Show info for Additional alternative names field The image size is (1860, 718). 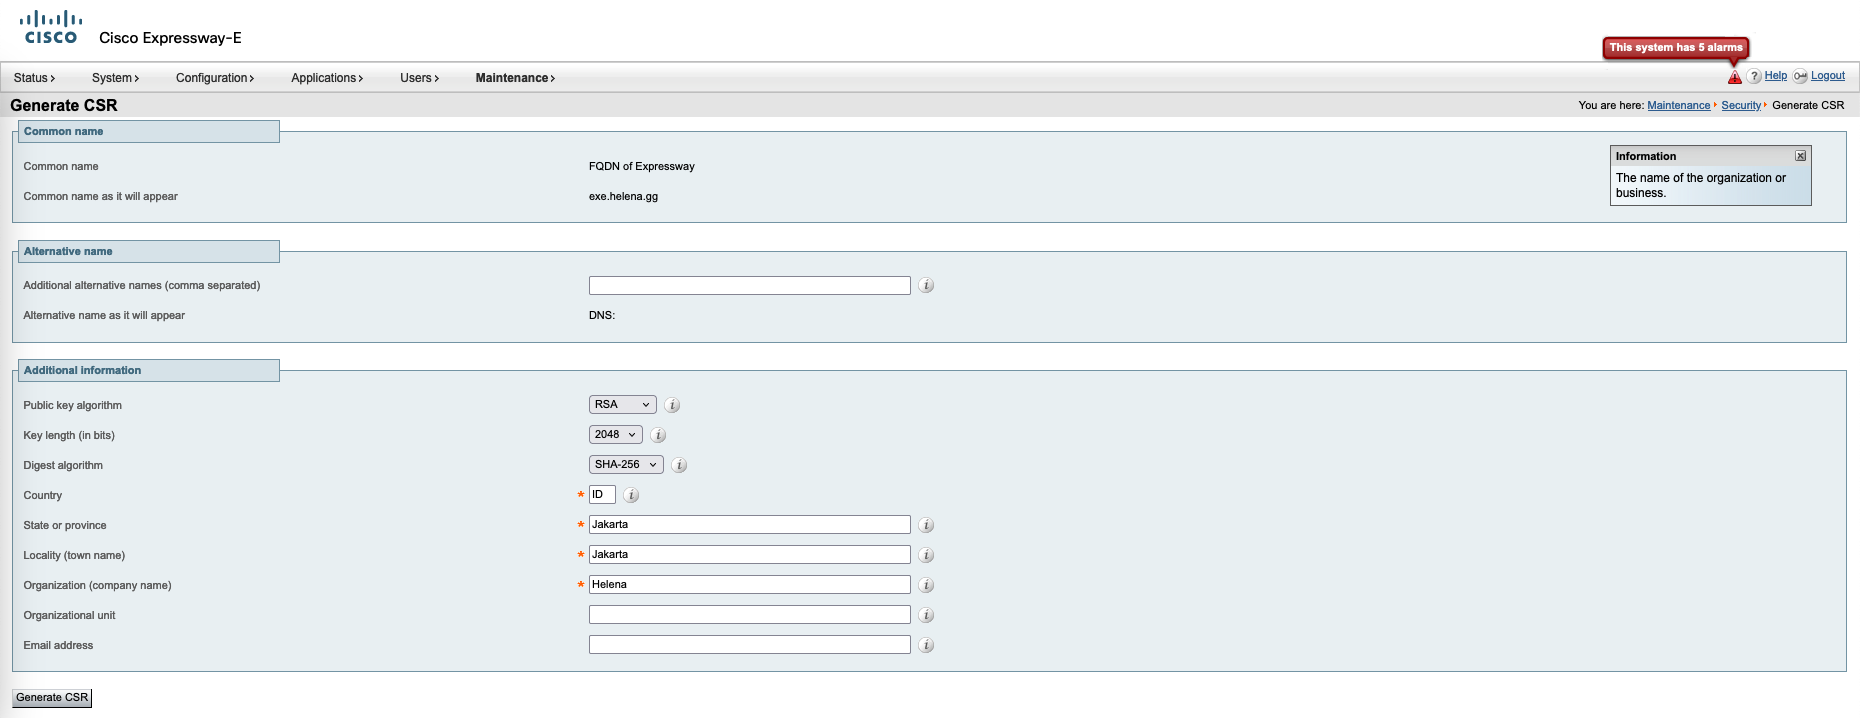point(926,286)
